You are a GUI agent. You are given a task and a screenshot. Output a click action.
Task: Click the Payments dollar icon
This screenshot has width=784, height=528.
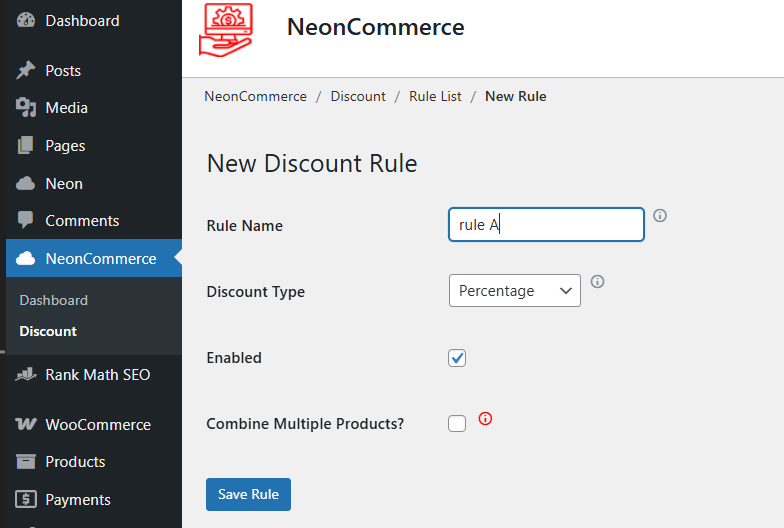tap(26, 500)
